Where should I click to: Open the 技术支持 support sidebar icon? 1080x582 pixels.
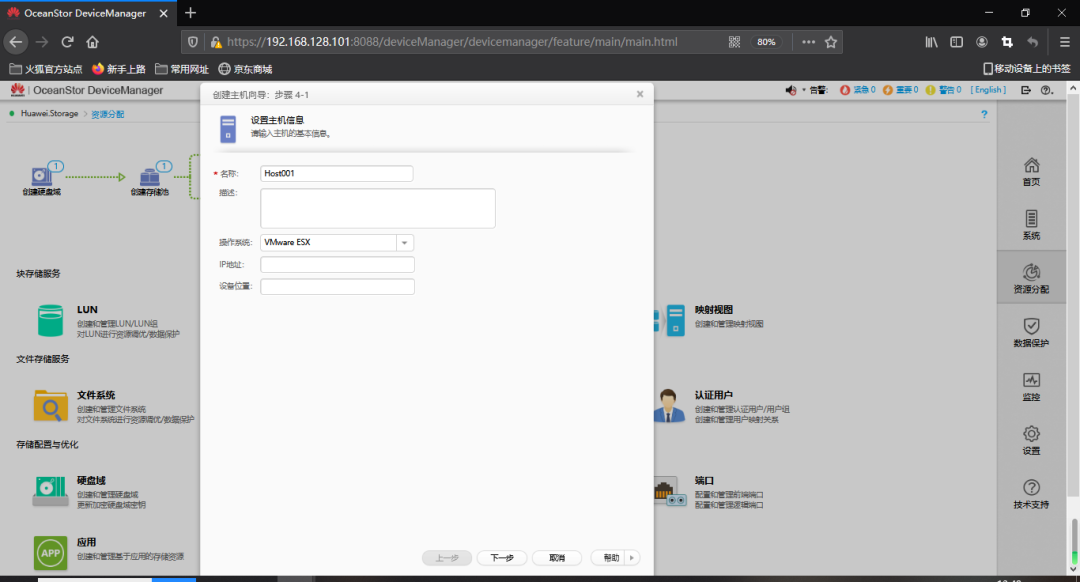1031,488
